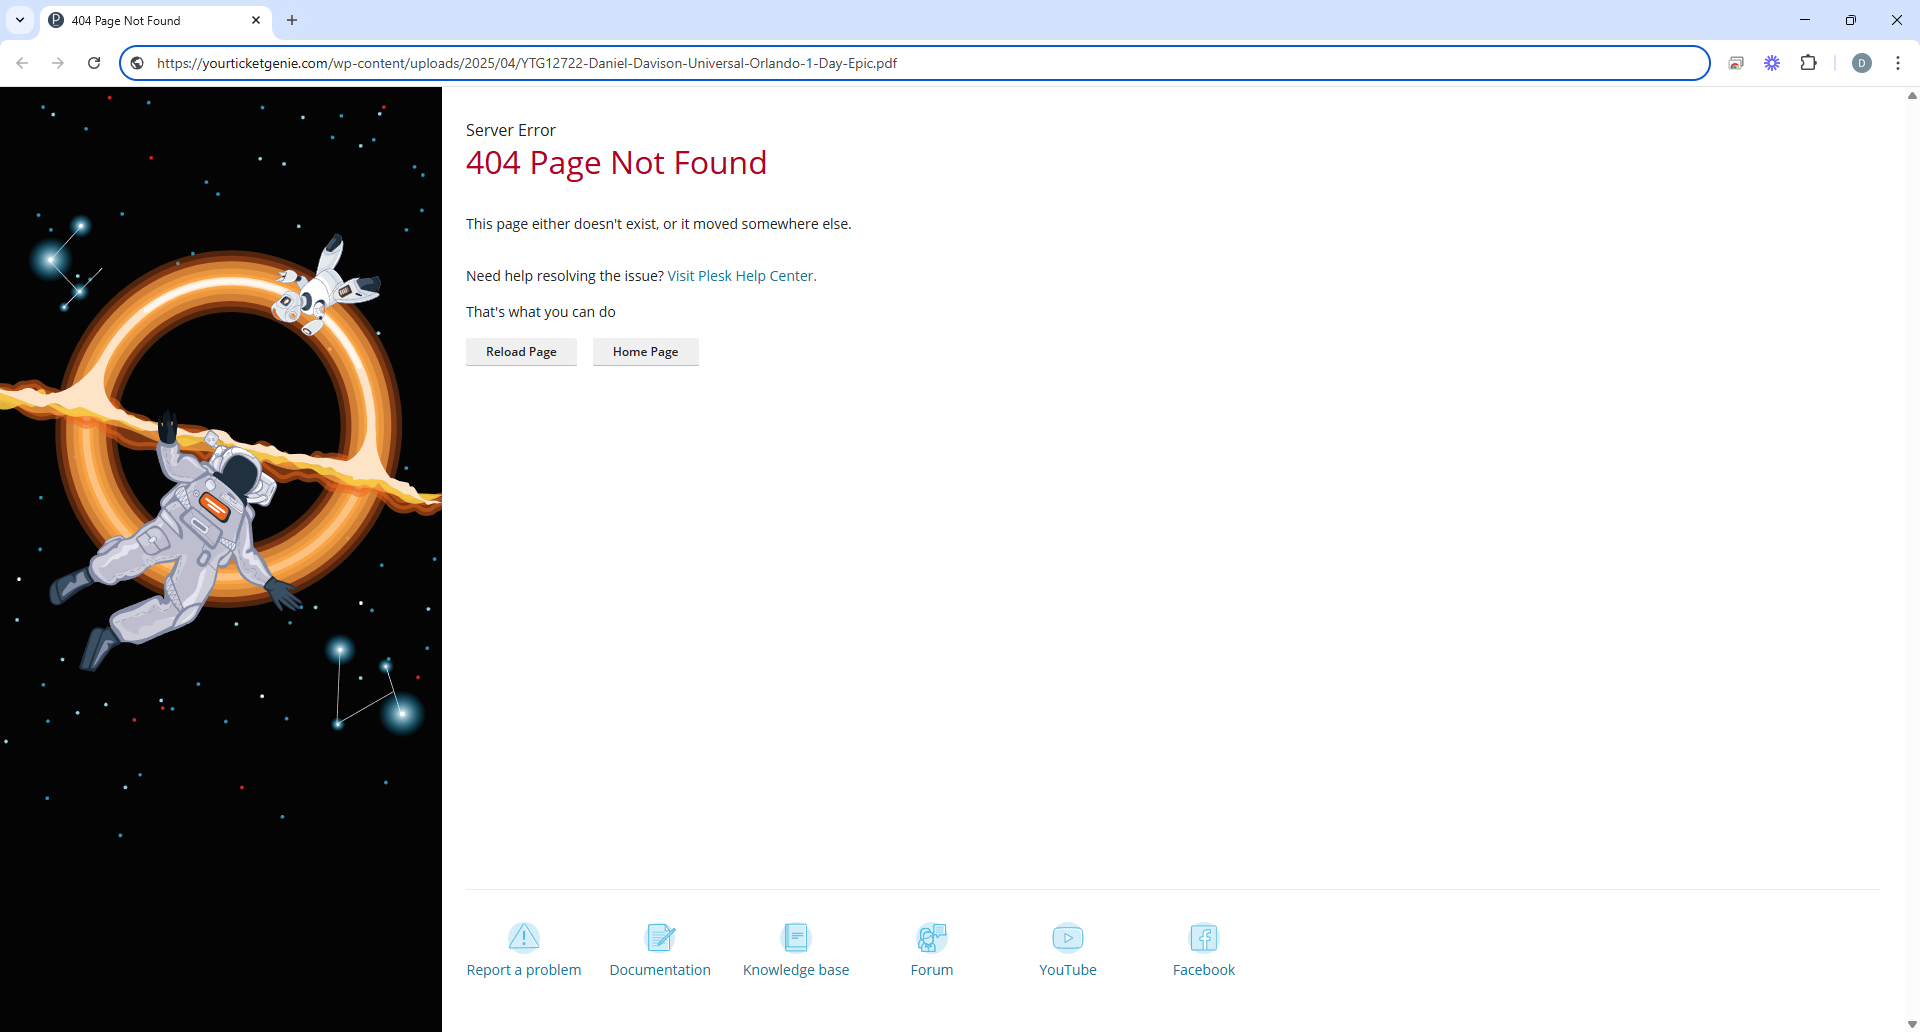1920x1032 pixels.
Task: View site information icon in address bar
Action: tap(138, 63)
